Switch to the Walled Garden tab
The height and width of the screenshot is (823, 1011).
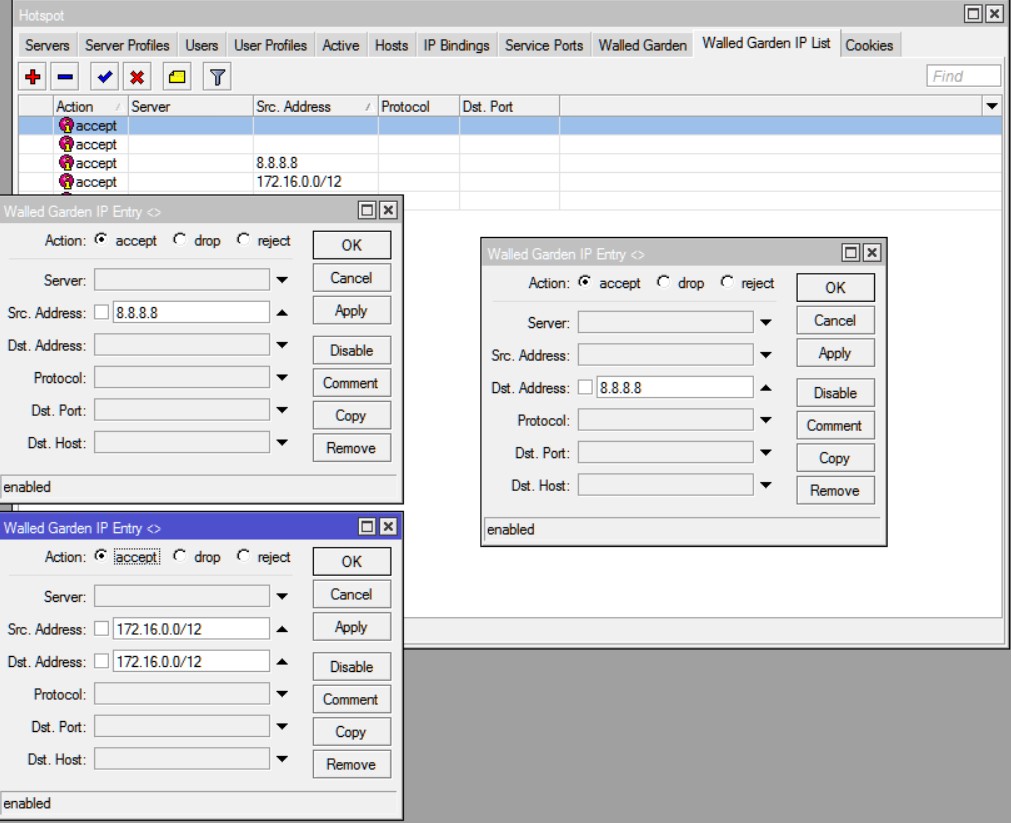(642, 45)
